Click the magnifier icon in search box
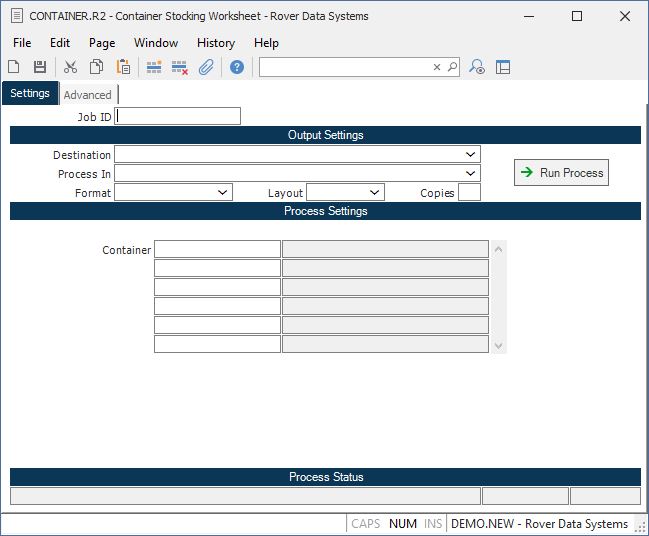The height and width of the screenshot is (536, 649). [452, 67]
